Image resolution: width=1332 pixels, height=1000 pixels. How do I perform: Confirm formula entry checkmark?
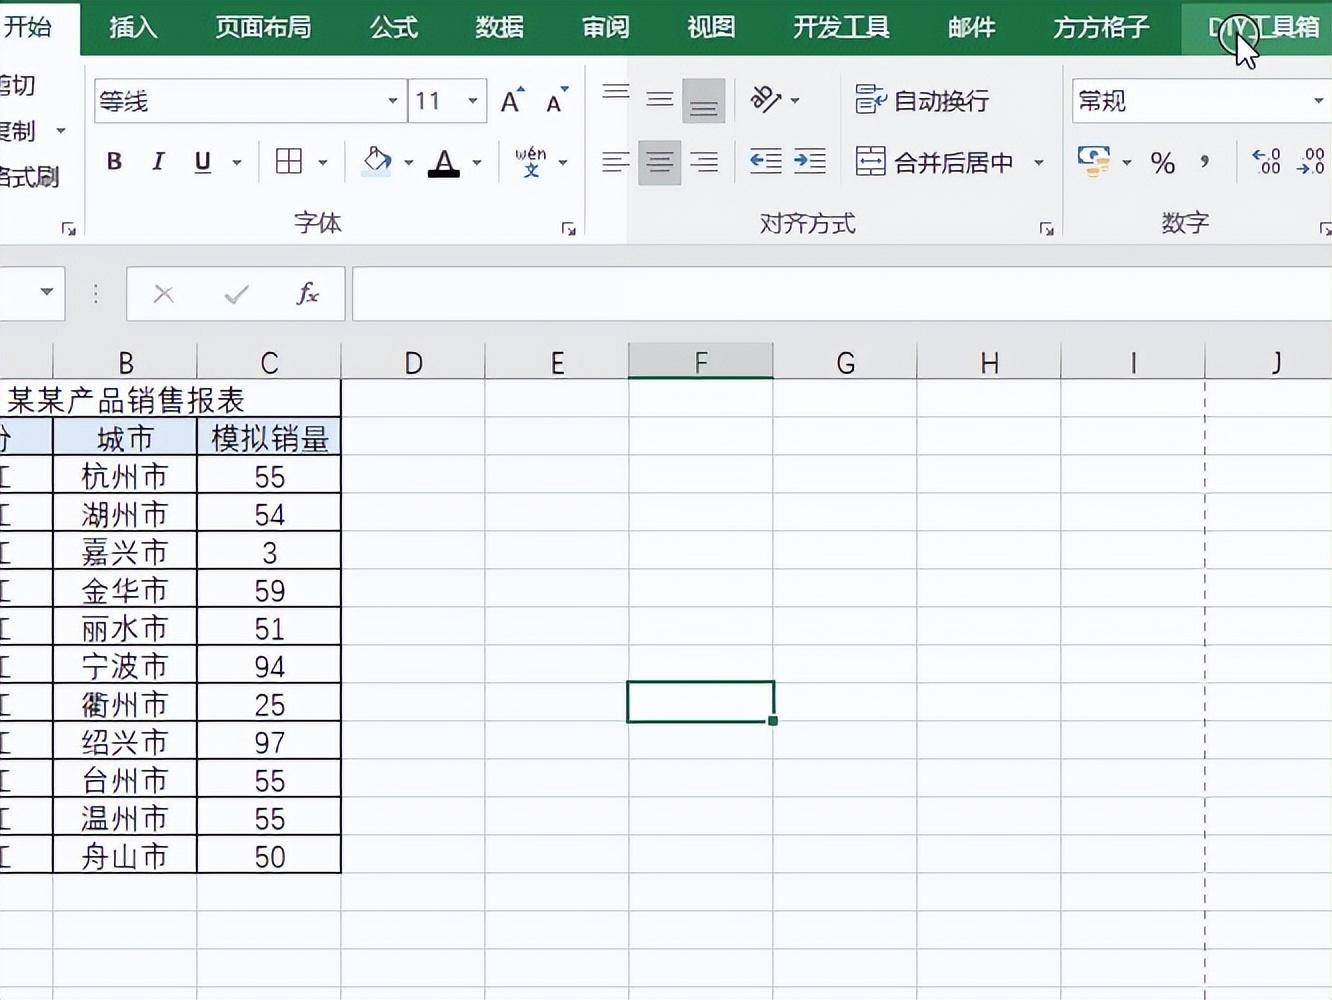pyautogui.click(x=237, y=294)
